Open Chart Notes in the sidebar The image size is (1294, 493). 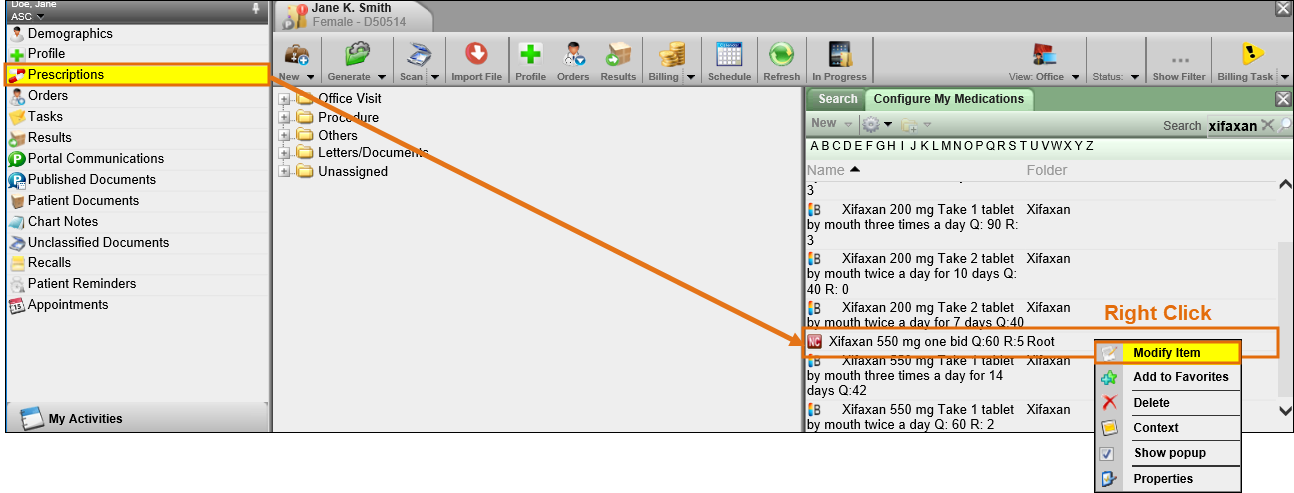coord(138,221)
